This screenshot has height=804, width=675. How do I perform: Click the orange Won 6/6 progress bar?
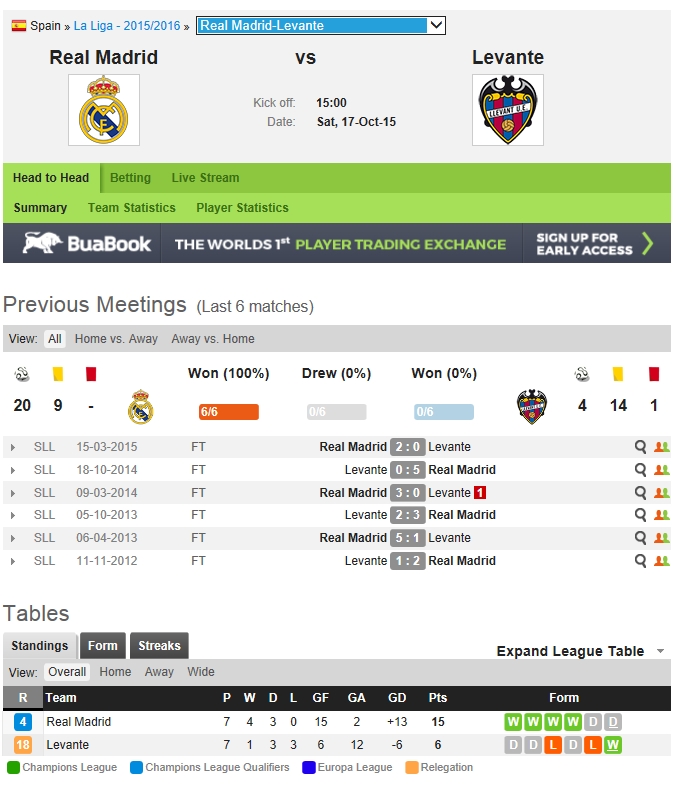(228, 412)
